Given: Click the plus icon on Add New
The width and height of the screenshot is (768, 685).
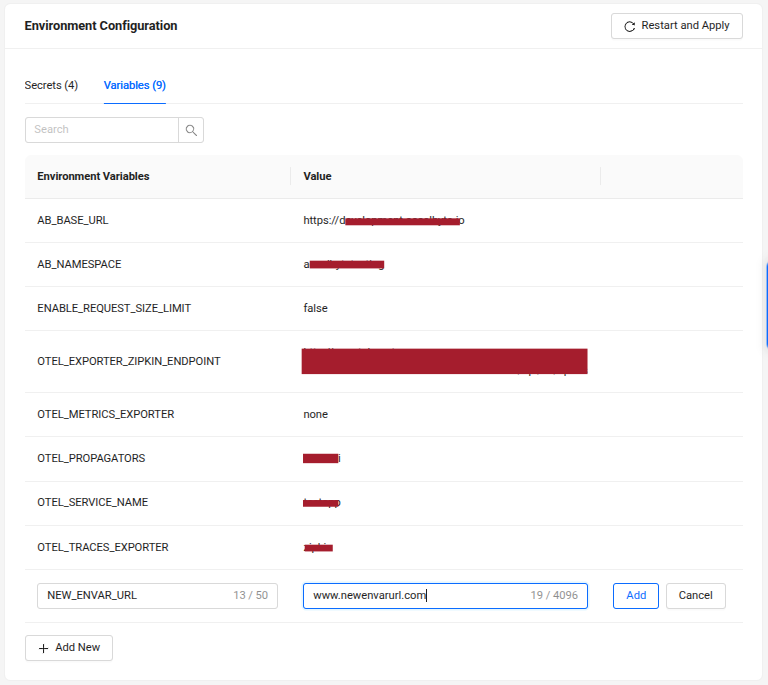Looking at the screenshot, I should click(x=43, y=648).
